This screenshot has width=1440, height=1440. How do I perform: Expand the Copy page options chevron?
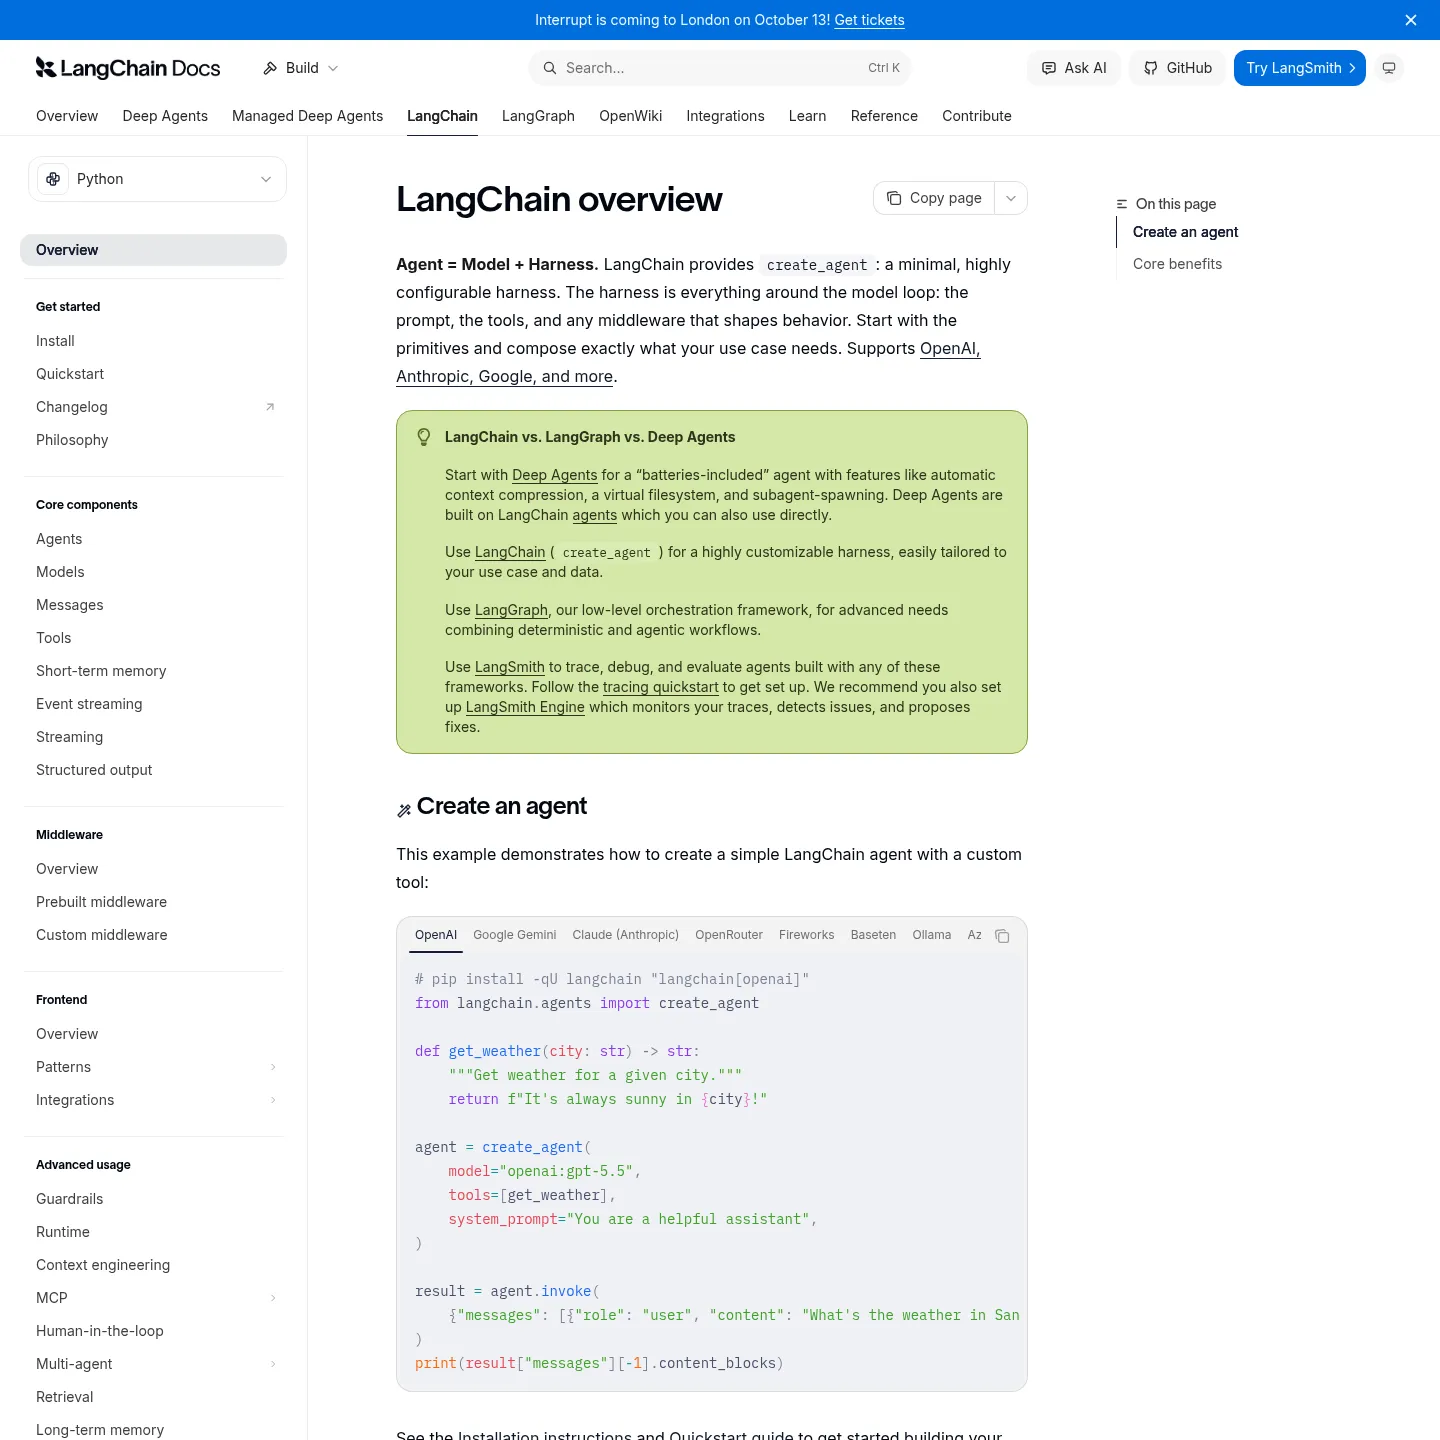(1011, 198)
